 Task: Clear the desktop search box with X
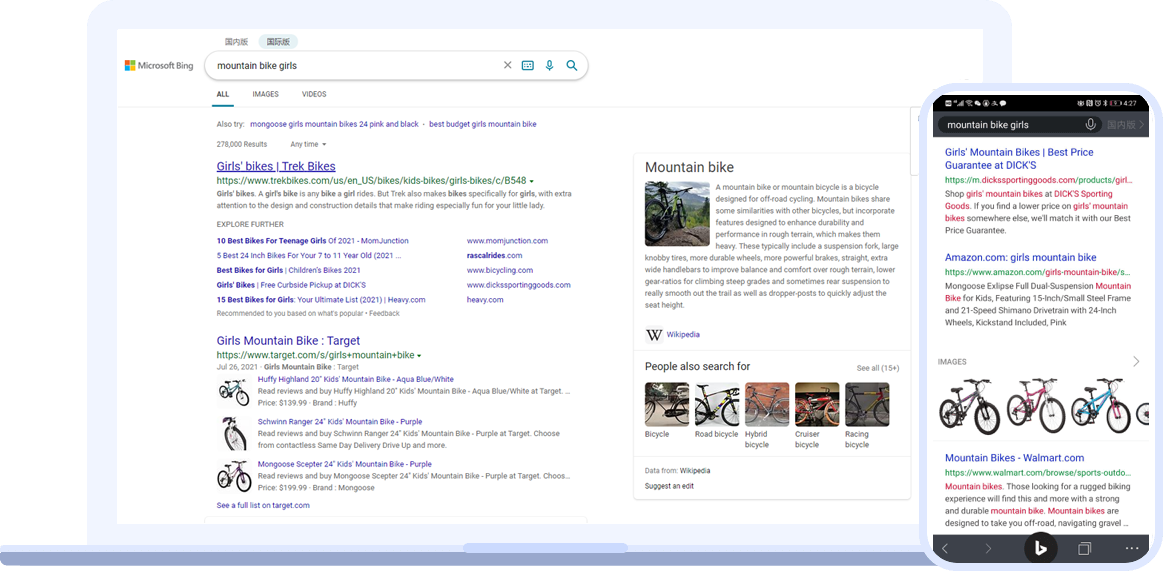point(507,66)
